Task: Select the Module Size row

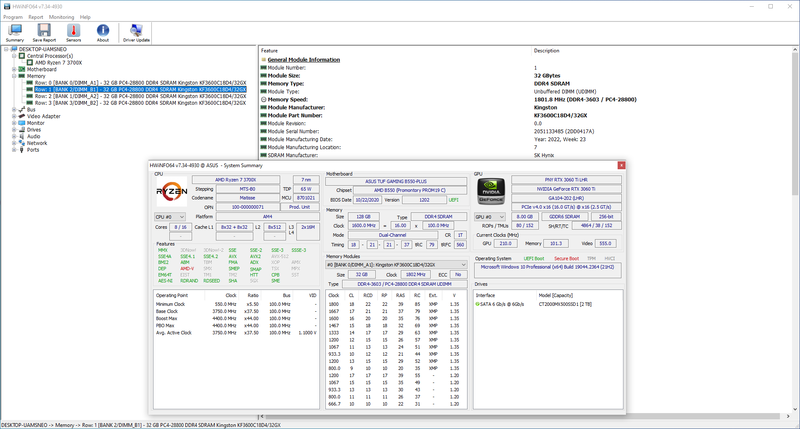Action: tap(526, 75)
